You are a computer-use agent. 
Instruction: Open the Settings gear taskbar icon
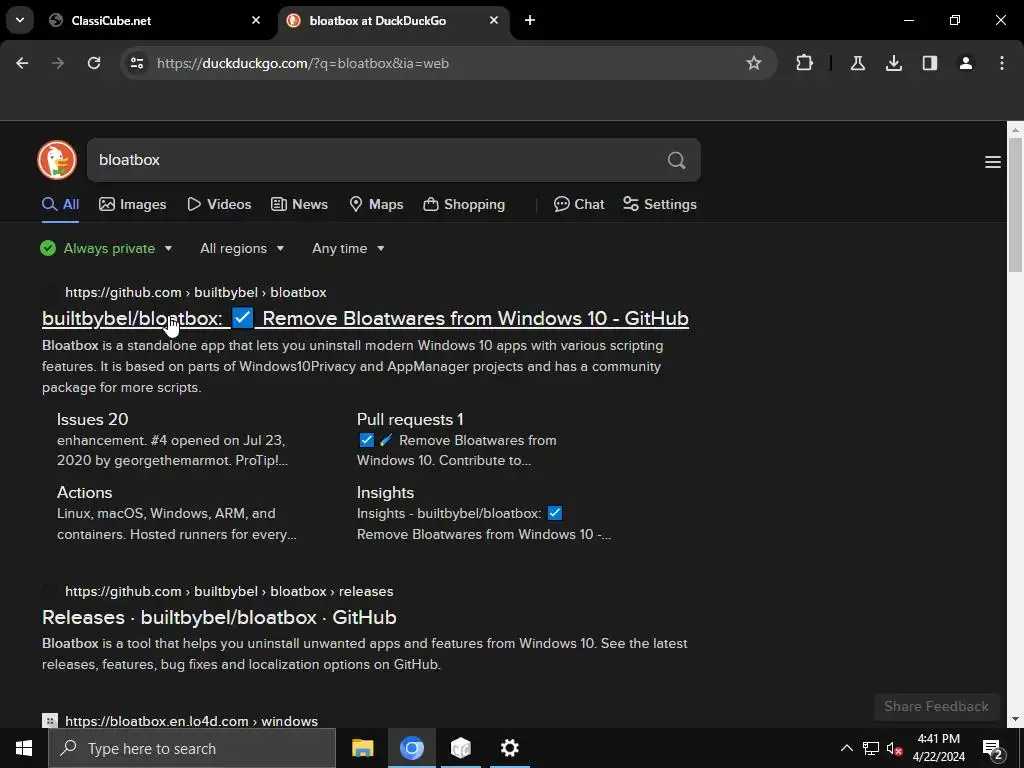(x=509, y=748)
